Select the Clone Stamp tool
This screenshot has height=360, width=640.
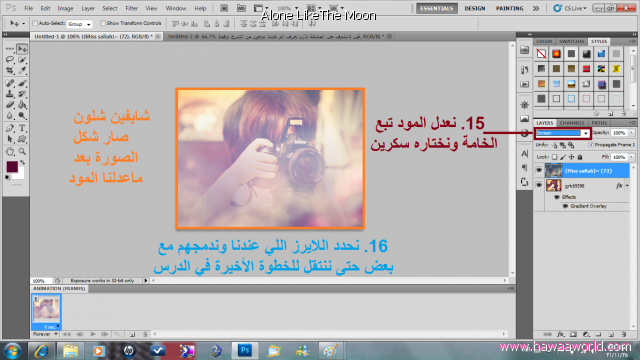click(x=10, y=94)
